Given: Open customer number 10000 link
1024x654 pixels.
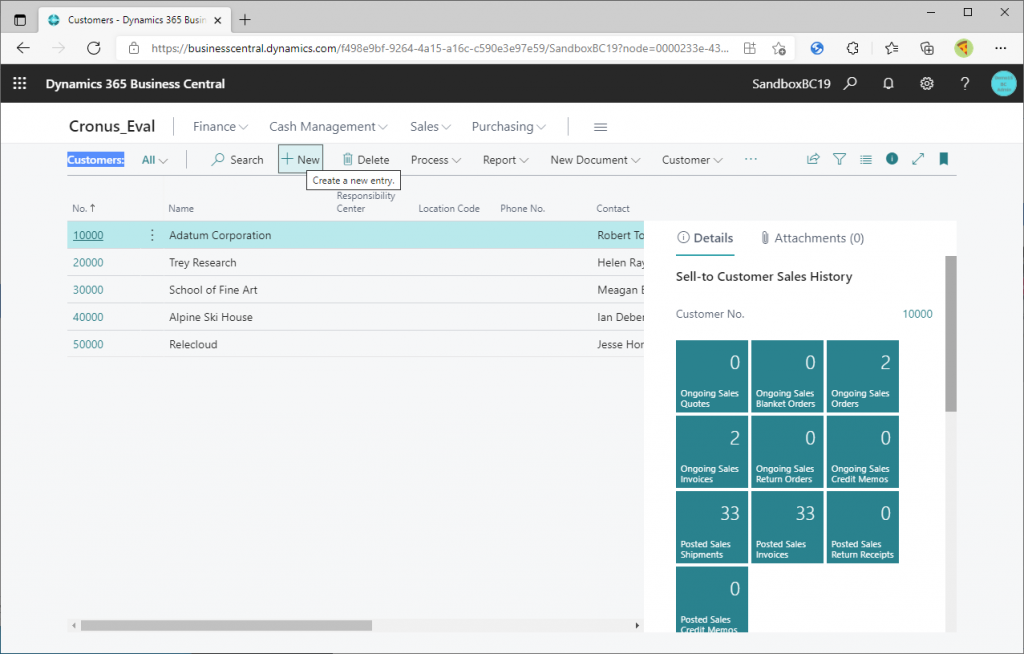Looking at the screenshot, I should click(x=88, y=235).
